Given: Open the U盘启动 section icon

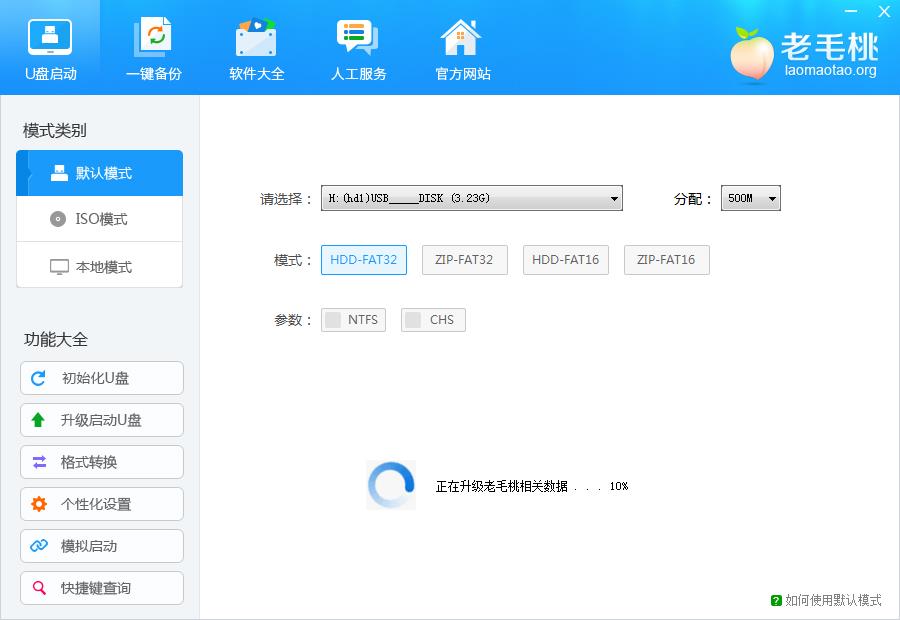Looking at the screenshot, I should point(50,35).
